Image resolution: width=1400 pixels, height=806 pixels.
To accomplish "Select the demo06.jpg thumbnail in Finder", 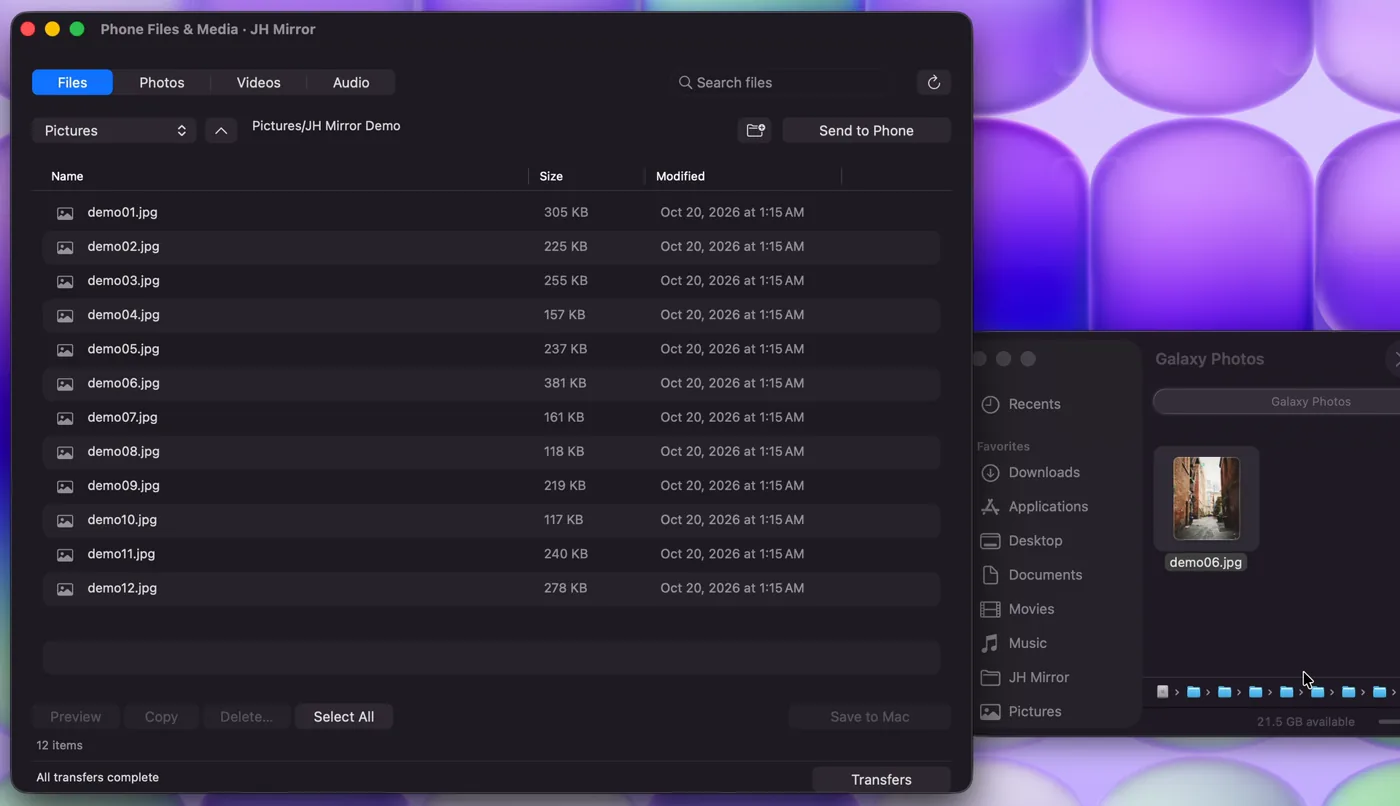I will click(x=1206, y=498).
